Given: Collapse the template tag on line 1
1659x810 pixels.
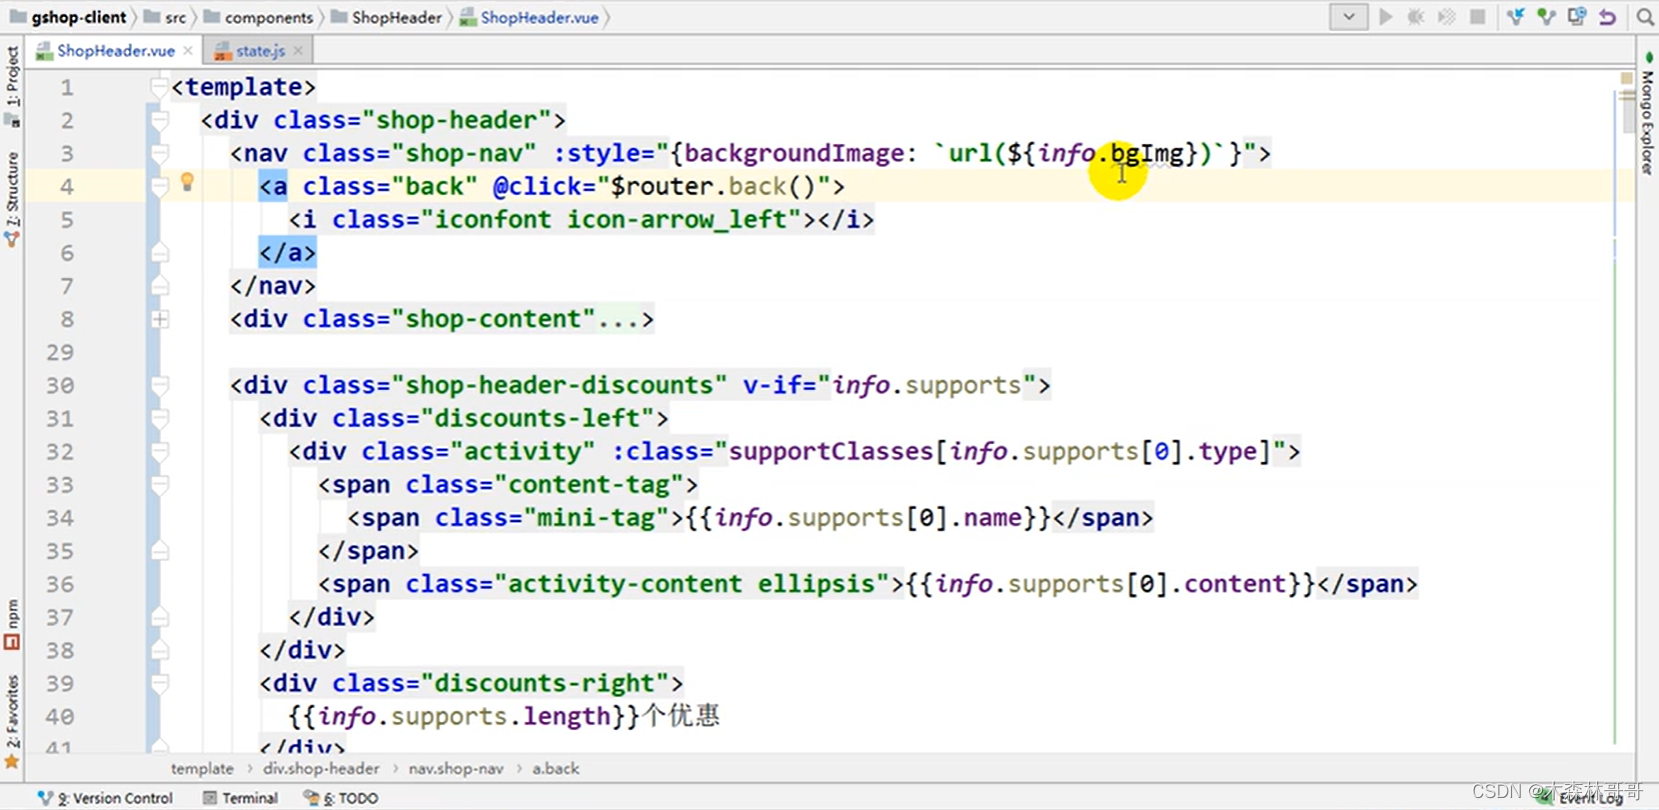Looking at the screenshot, I should coord(159,88).
